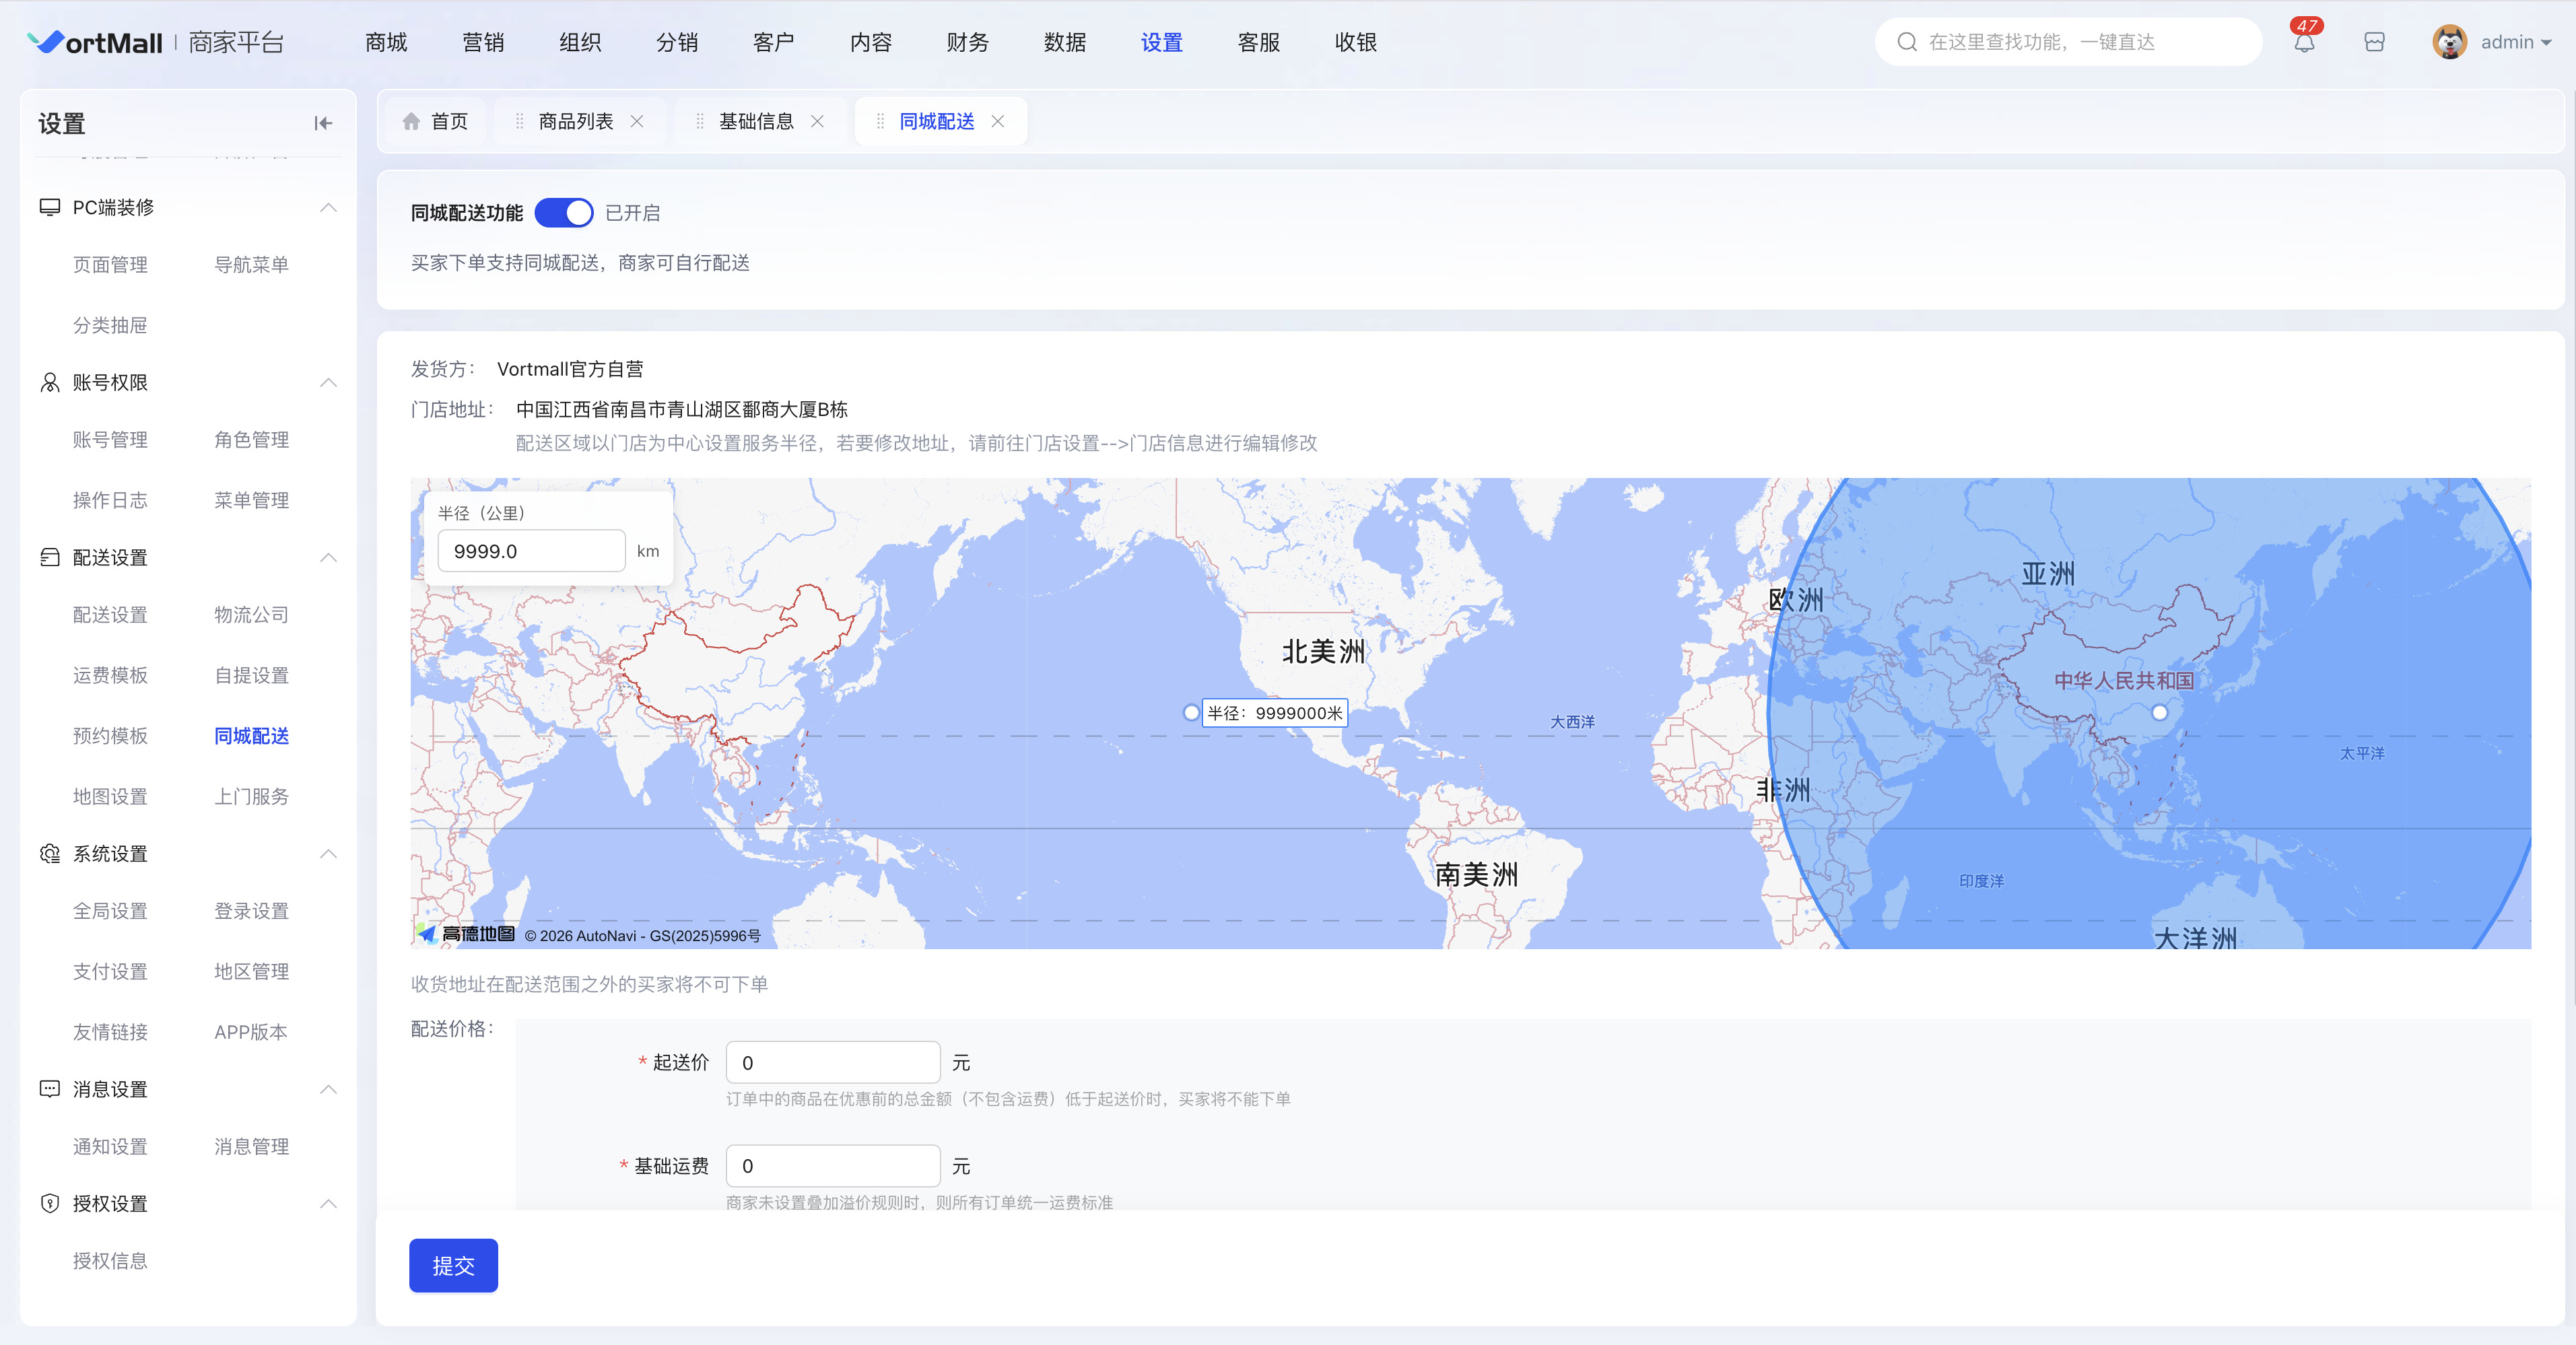Click the 提交 button
The width and height of the screenshot is (2576, 1345).
click(x=453, y=1265)
